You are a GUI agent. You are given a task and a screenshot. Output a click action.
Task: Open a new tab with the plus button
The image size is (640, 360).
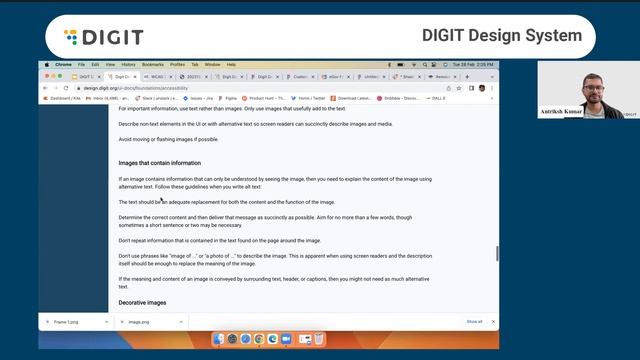pyautogui.click(x=467, y=77)
